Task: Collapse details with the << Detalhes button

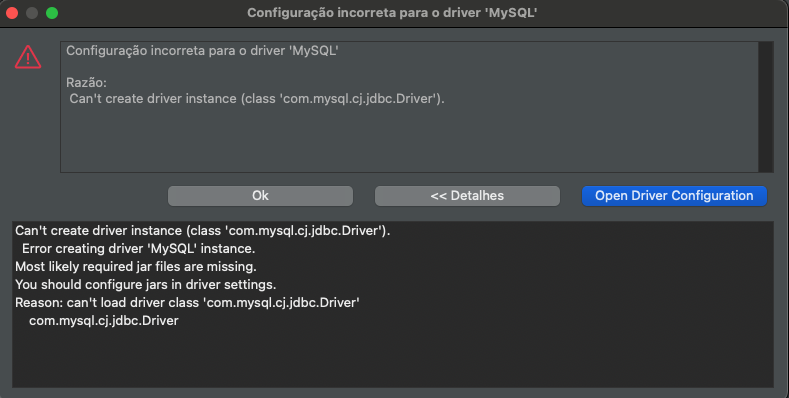Action: tap(467, 196)
